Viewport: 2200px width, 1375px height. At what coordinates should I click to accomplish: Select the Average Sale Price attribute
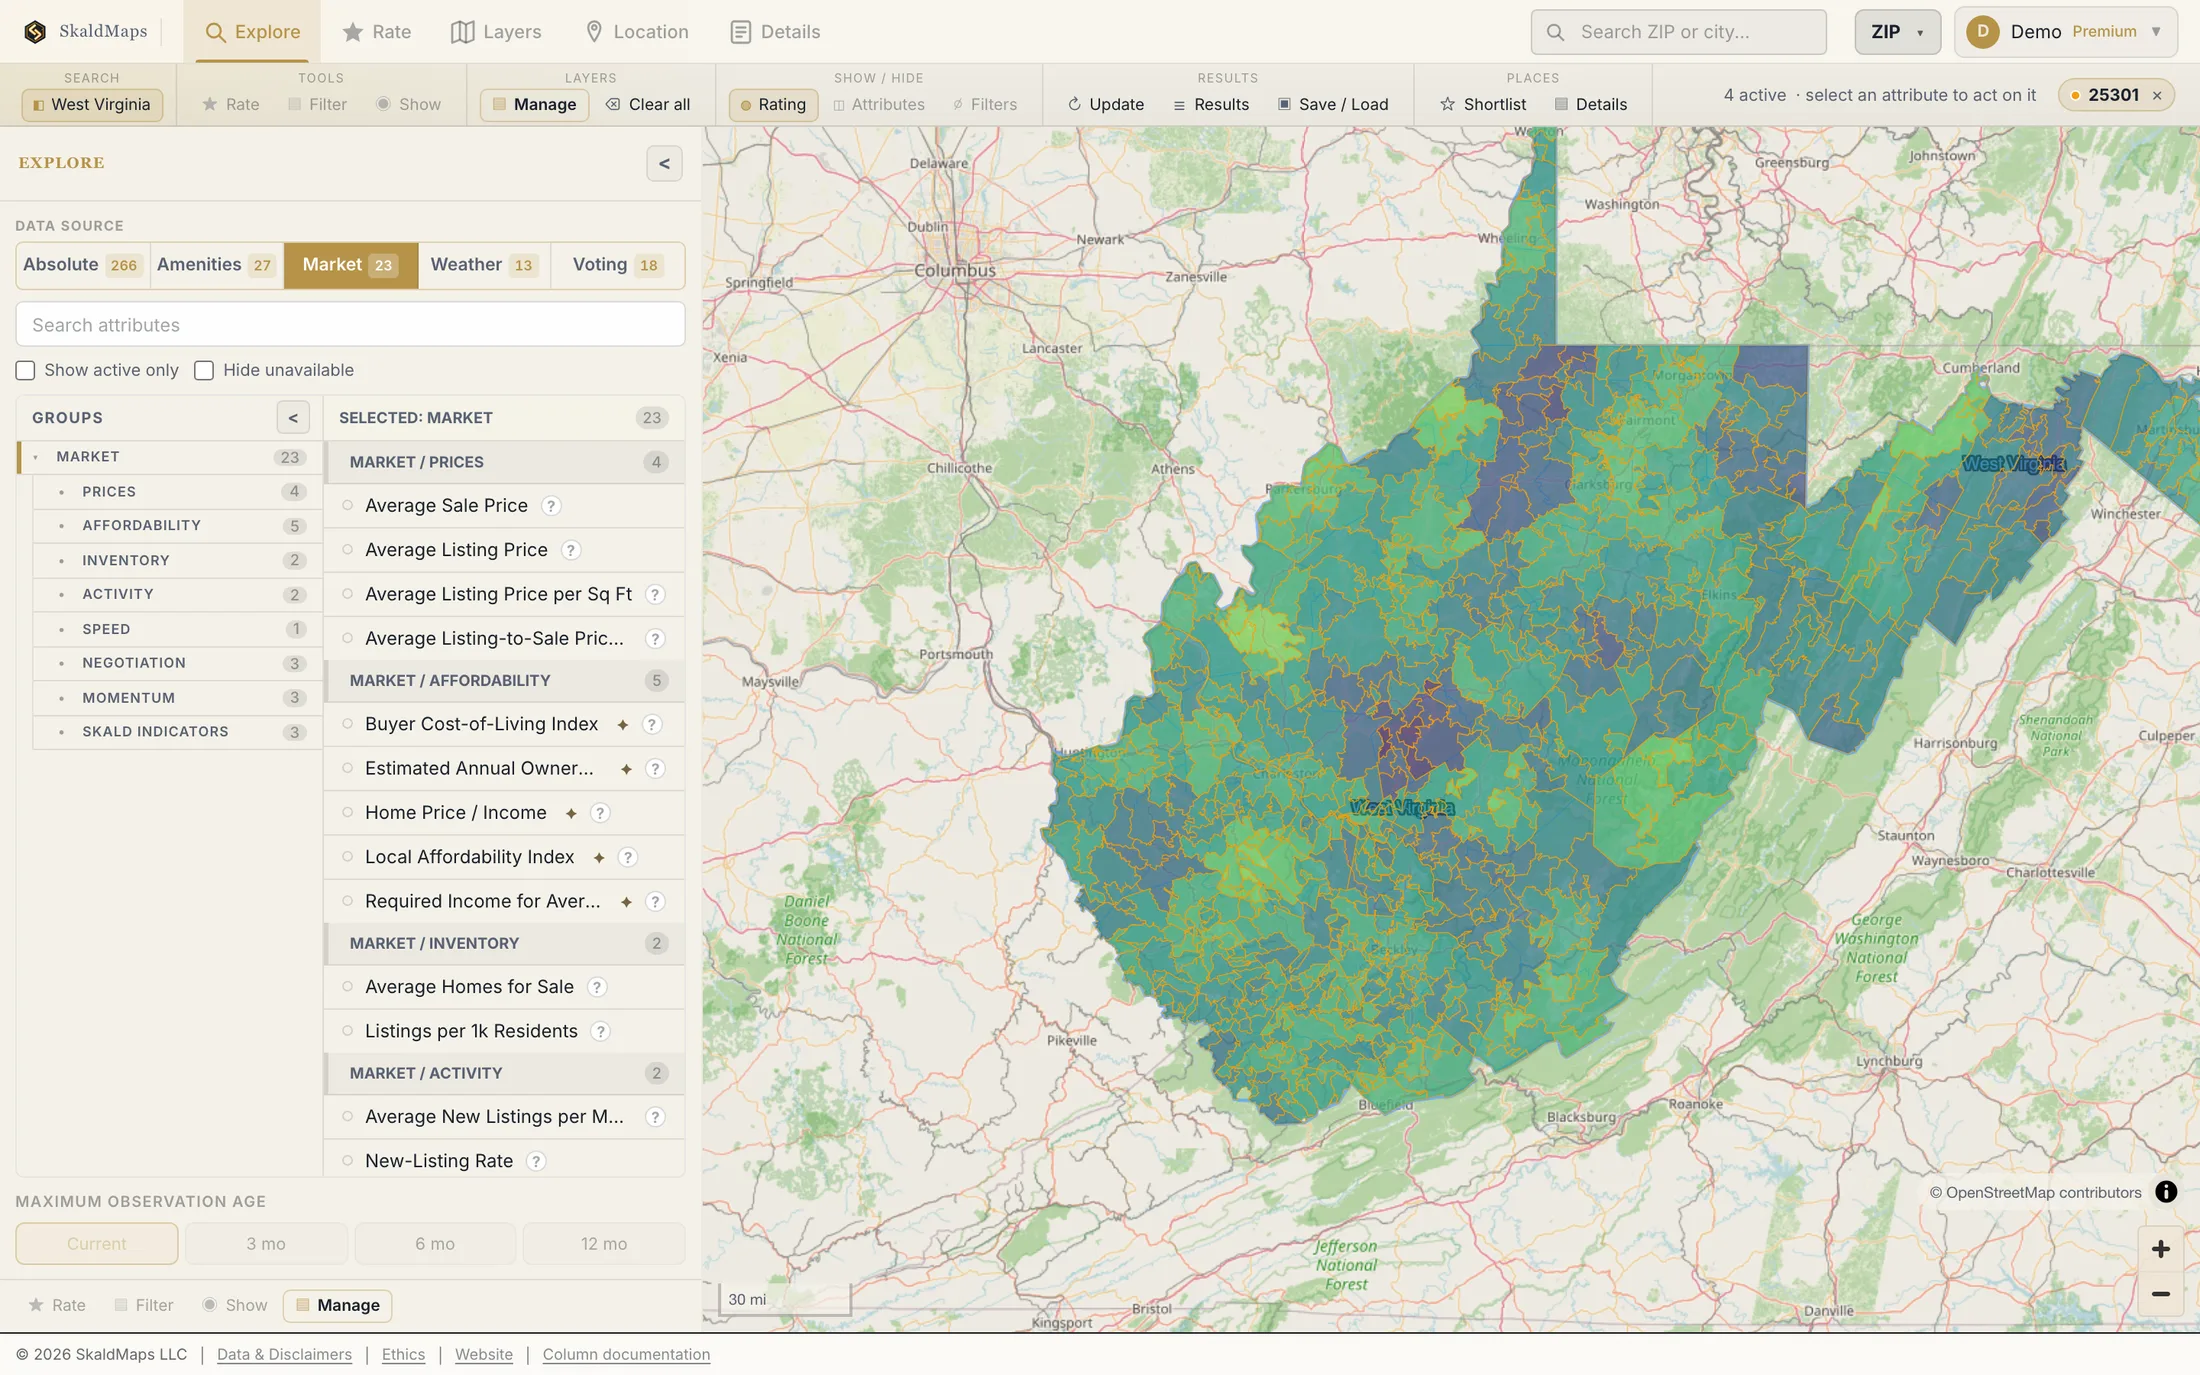coord(505,506)
